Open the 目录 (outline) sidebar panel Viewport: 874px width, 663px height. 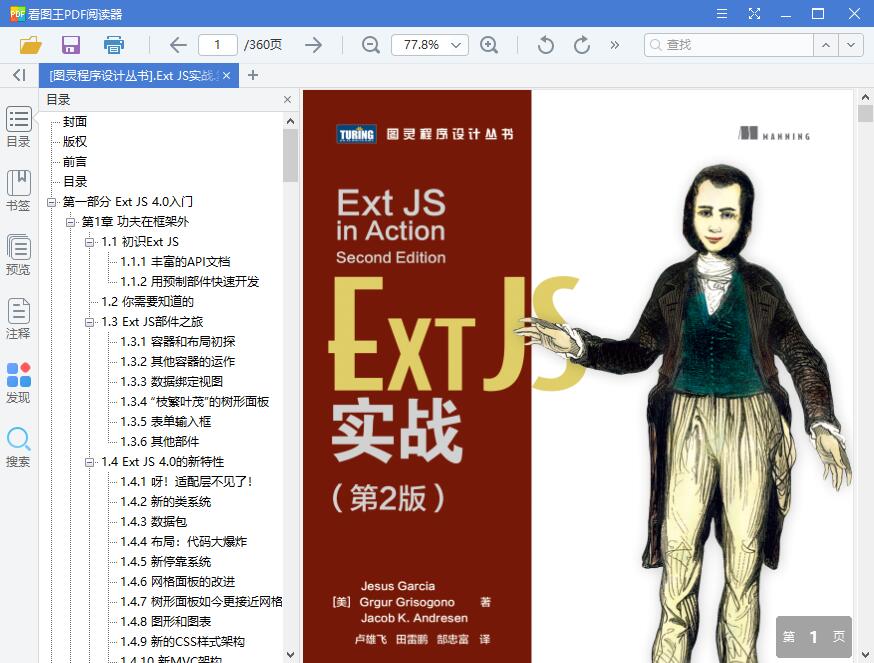[18, 127]
